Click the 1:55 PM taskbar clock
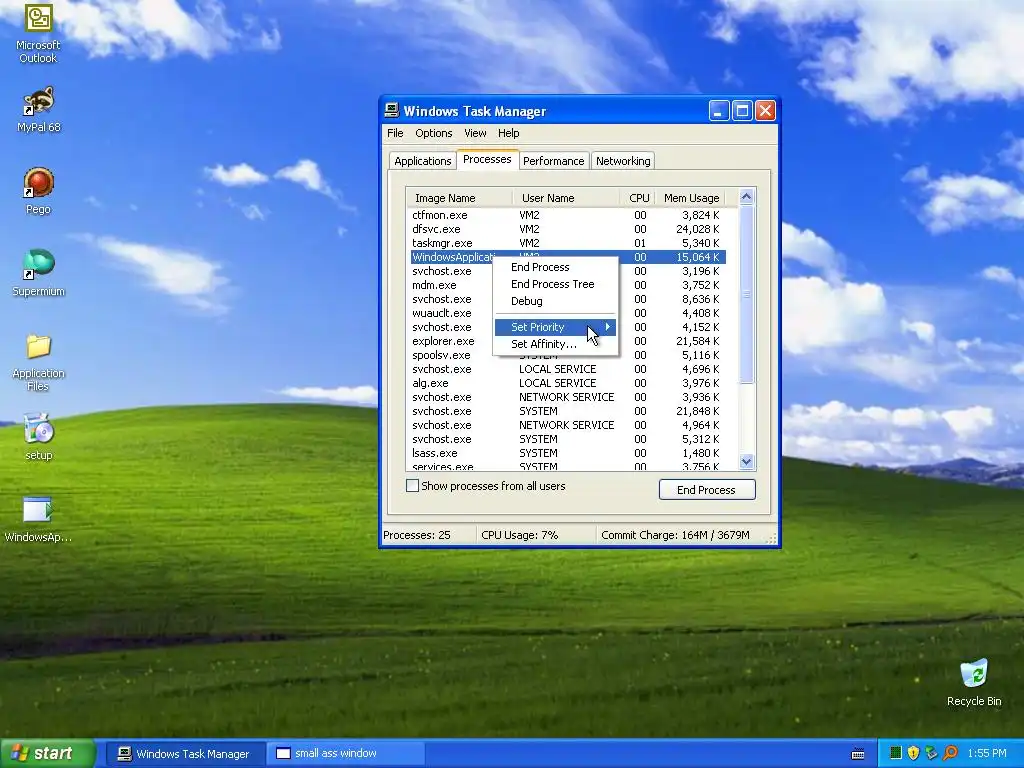 coord(987,754)
